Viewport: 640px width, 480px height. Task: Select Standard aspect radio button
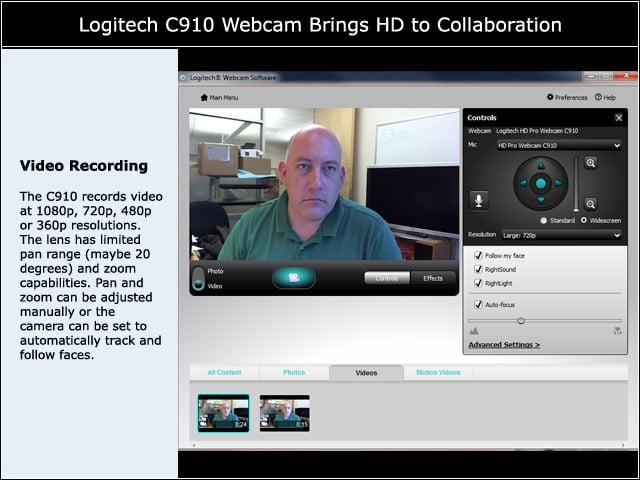pos(544,220)
